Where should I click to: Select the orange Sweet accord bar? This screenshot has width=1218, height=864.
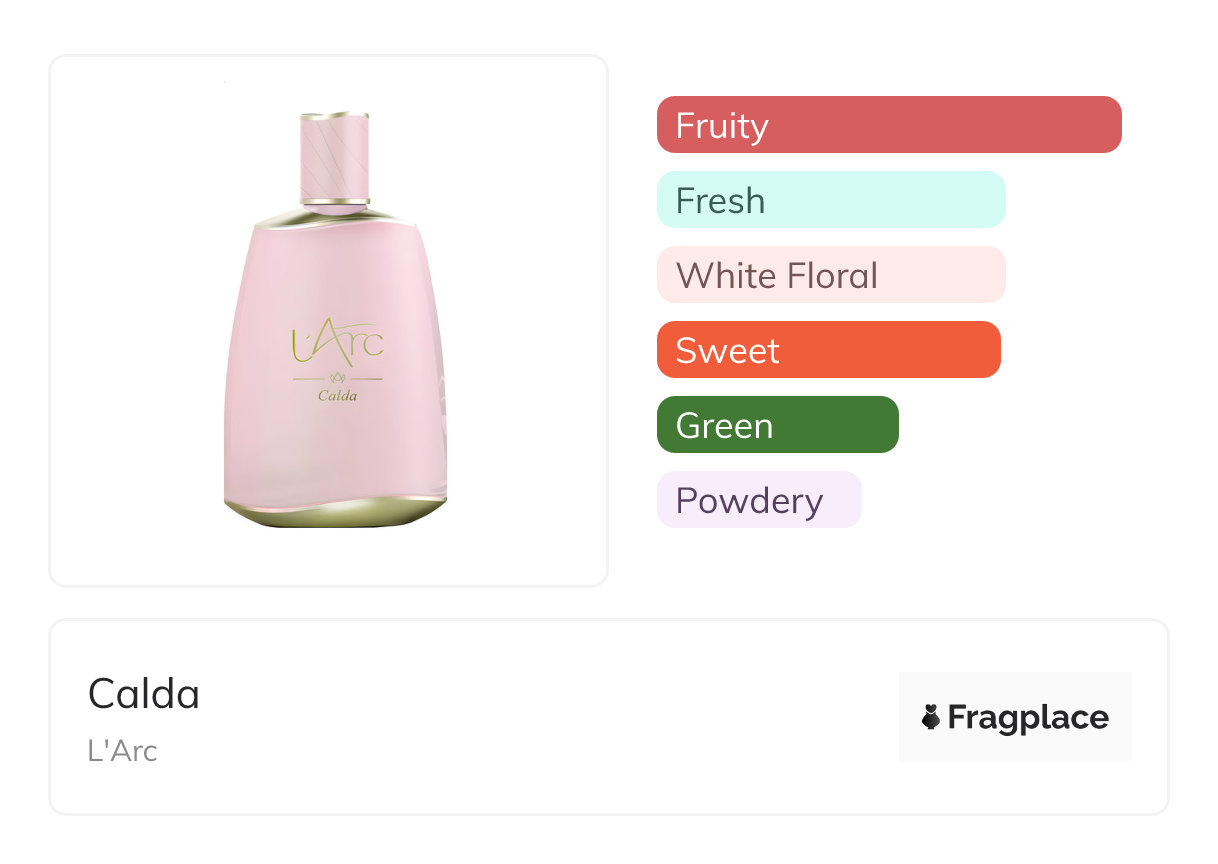[828, 350]
